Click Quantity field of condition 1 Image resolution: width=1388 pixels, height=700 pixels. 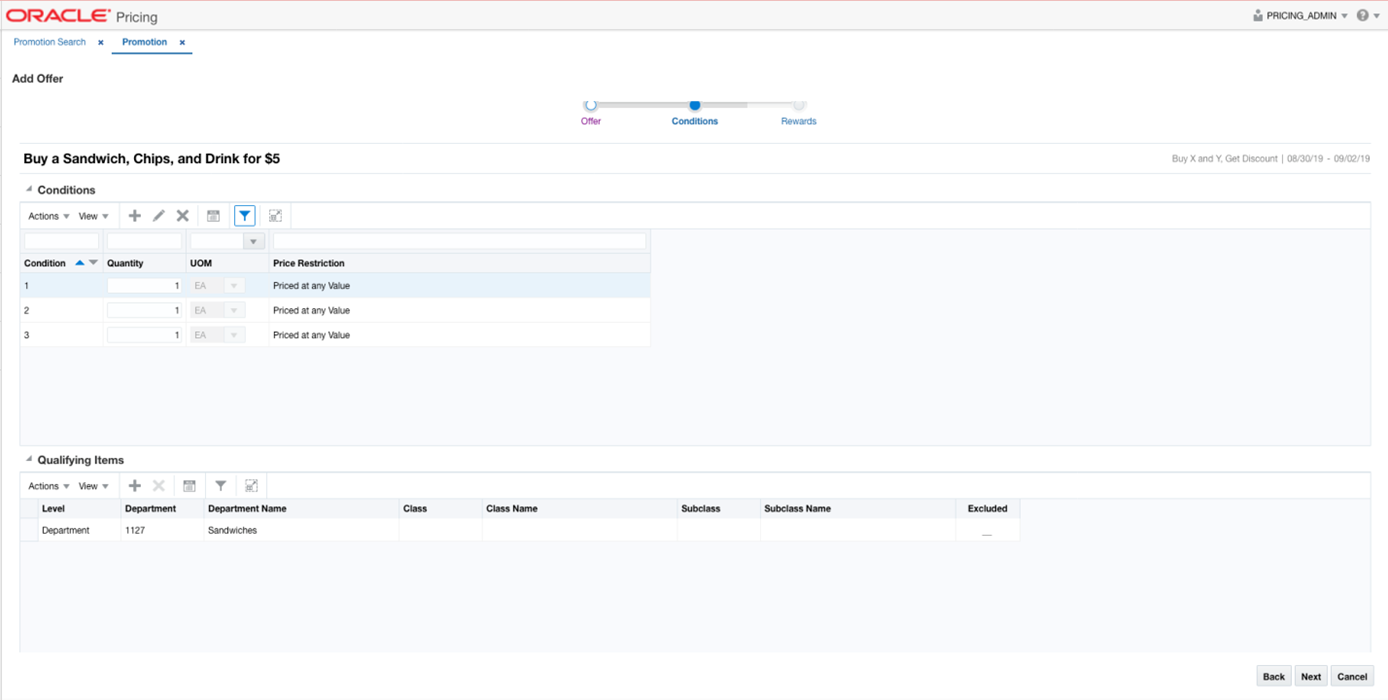click(144, 286)
